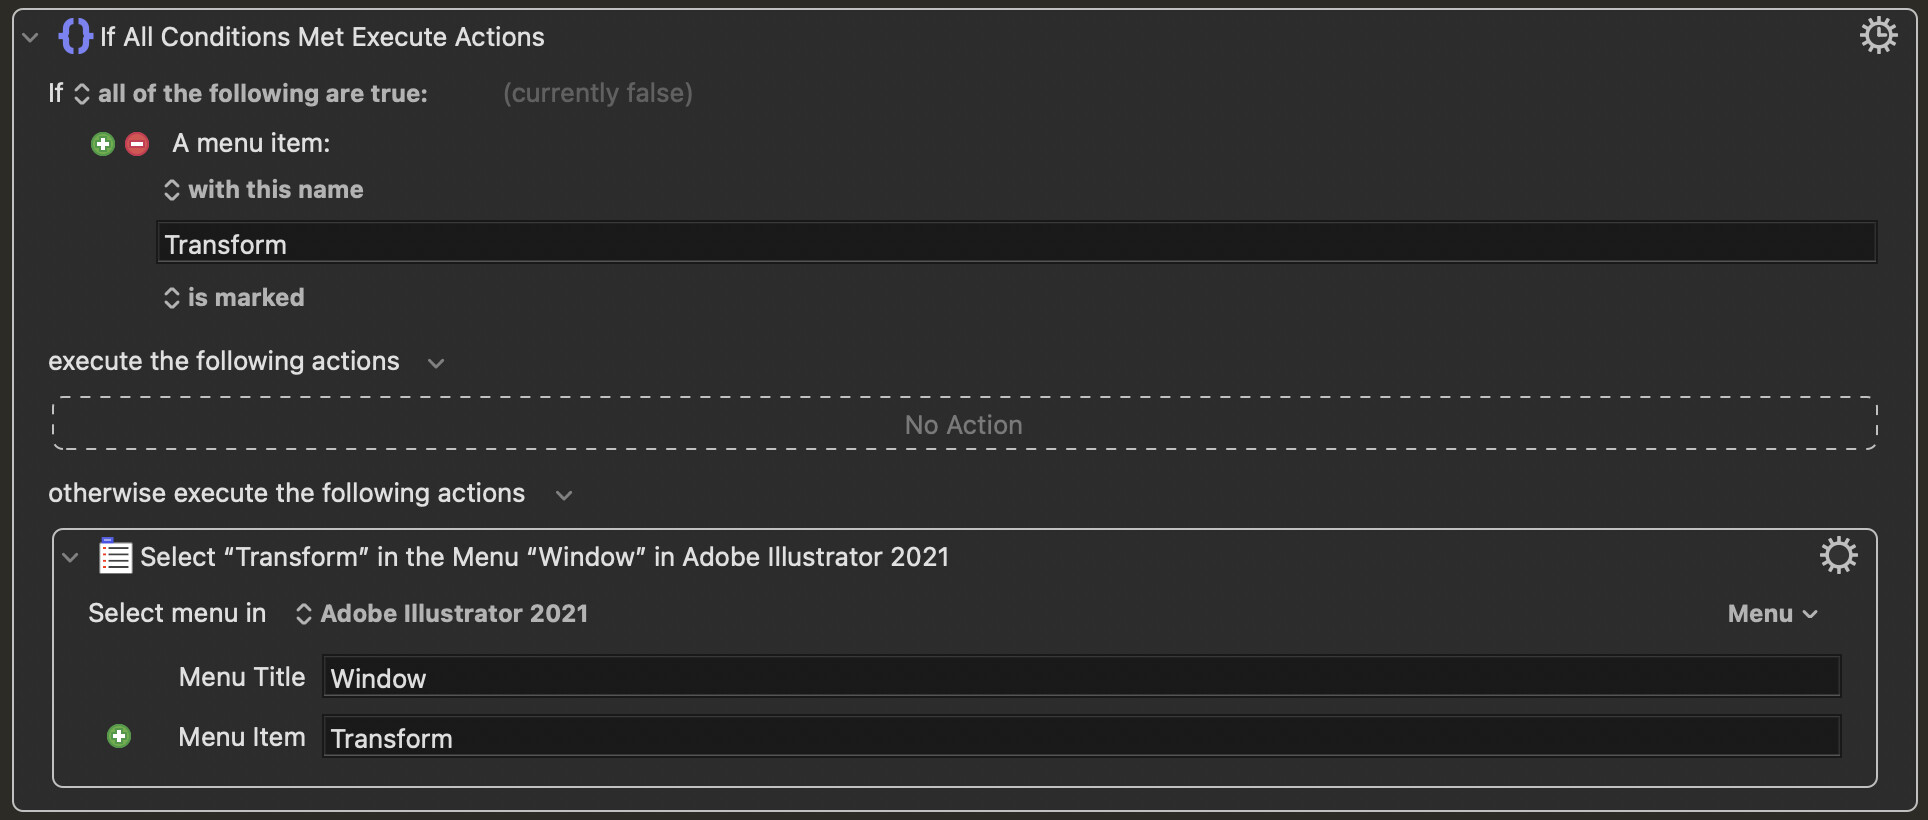Click the empty No Action drop area
The image size is (1928, 820).
(x=964, y=424)
